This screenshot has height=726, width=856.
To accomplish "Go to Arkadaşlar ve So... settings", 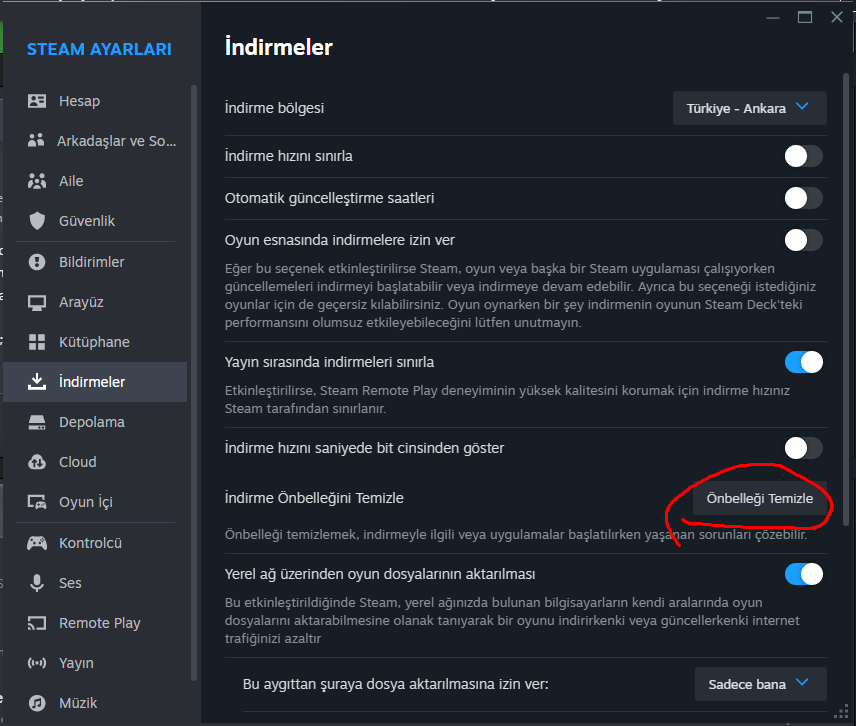I will tap(95, 141).
